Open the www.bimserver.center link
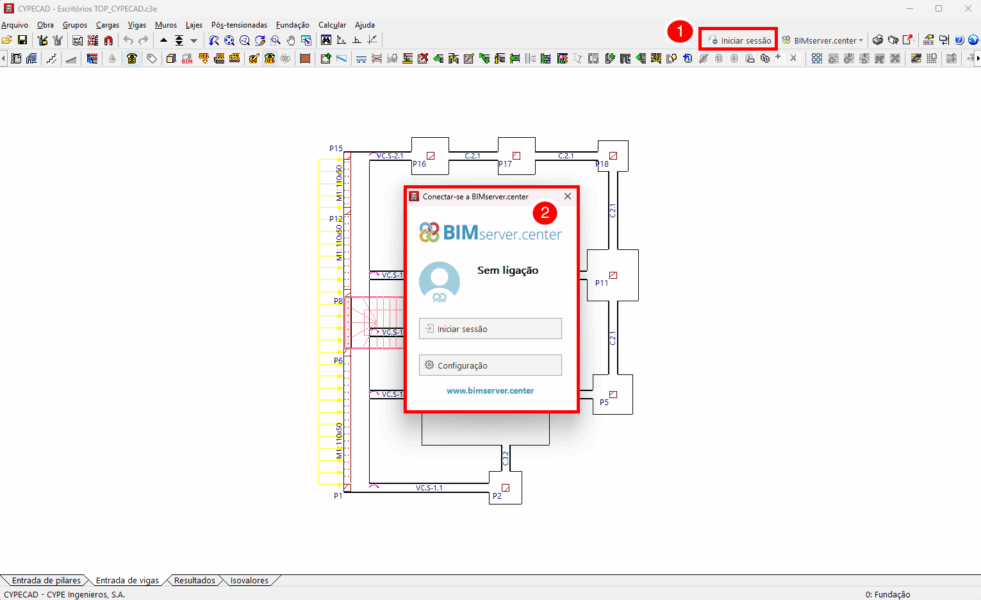The image size is (981, 600). 490,391
